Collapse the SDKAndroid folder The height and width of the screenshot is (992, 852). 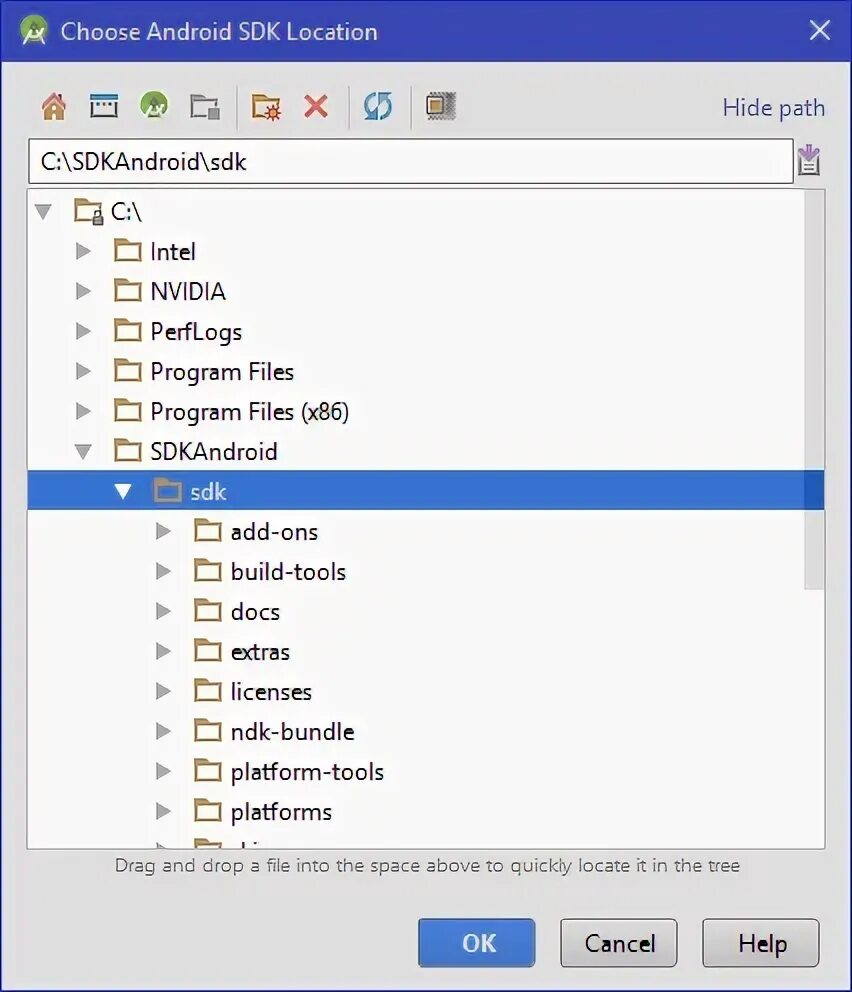(x=83, y=451)
